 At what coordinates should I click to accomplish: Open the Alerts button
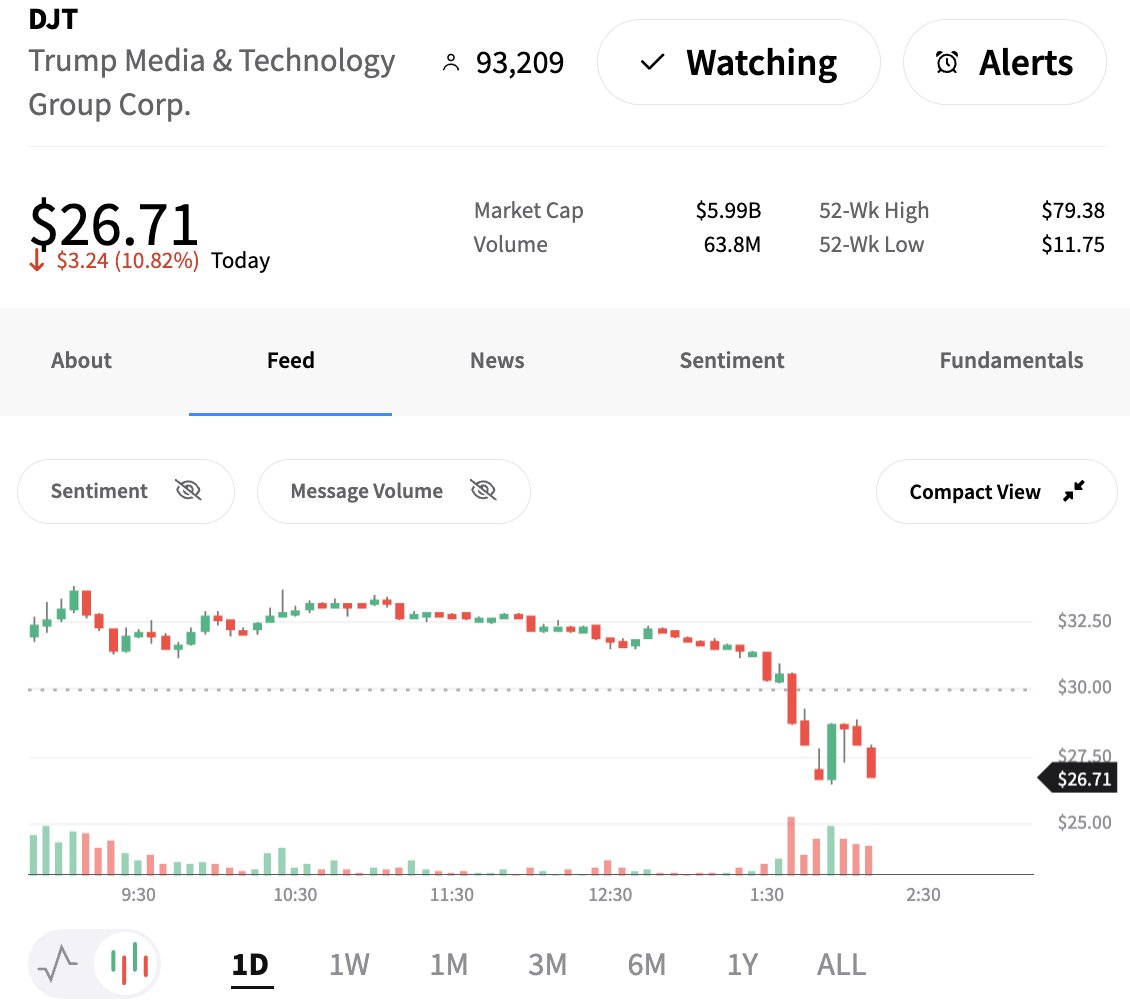pos(1005,63)
